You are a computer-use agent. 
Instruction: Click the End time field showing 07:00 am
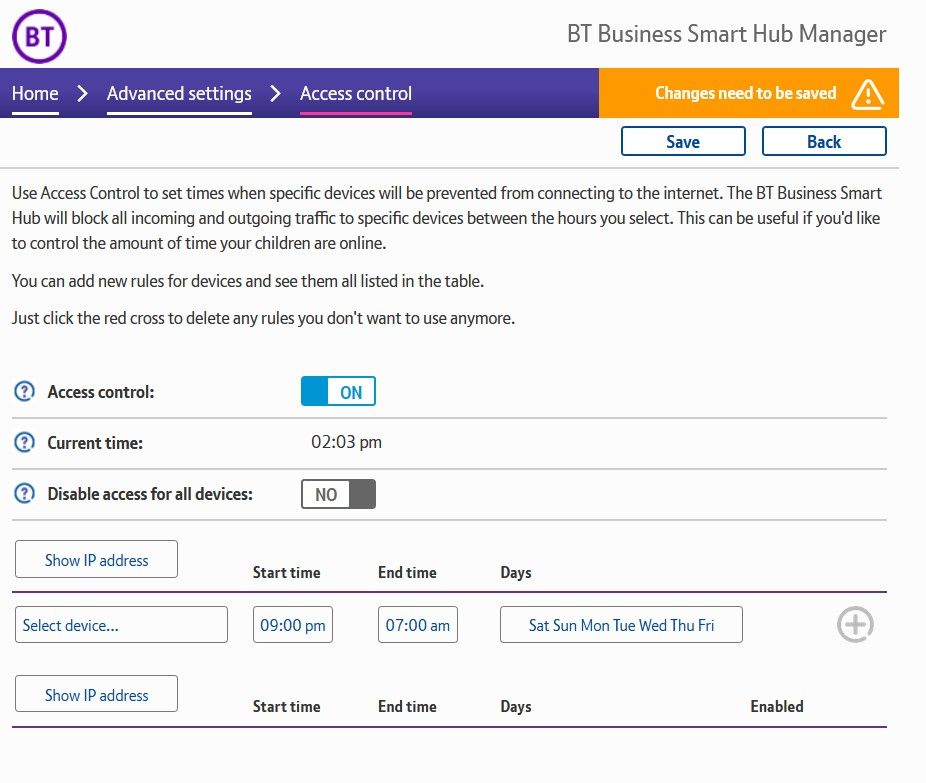417,624
